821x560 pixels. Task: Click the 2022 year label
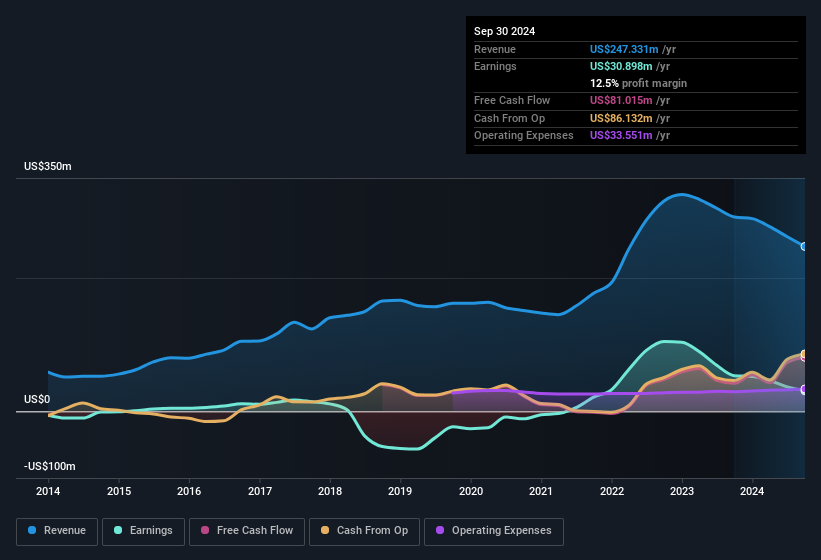(611, 491)
